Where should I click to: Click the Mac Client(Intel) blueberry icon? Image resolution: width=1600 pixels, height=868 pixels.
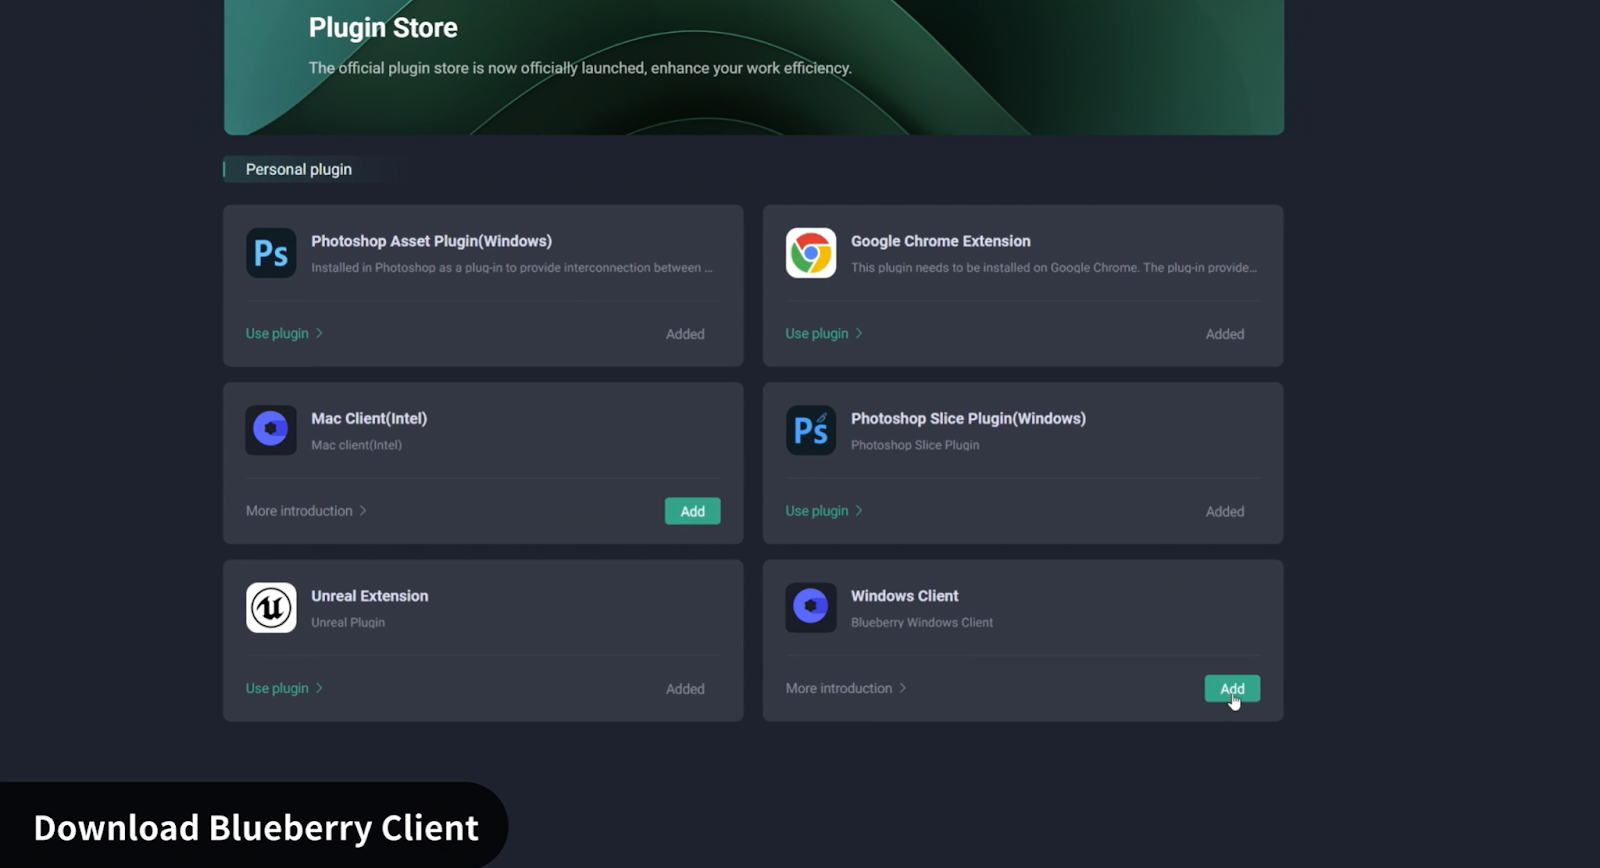pos(271,430)
